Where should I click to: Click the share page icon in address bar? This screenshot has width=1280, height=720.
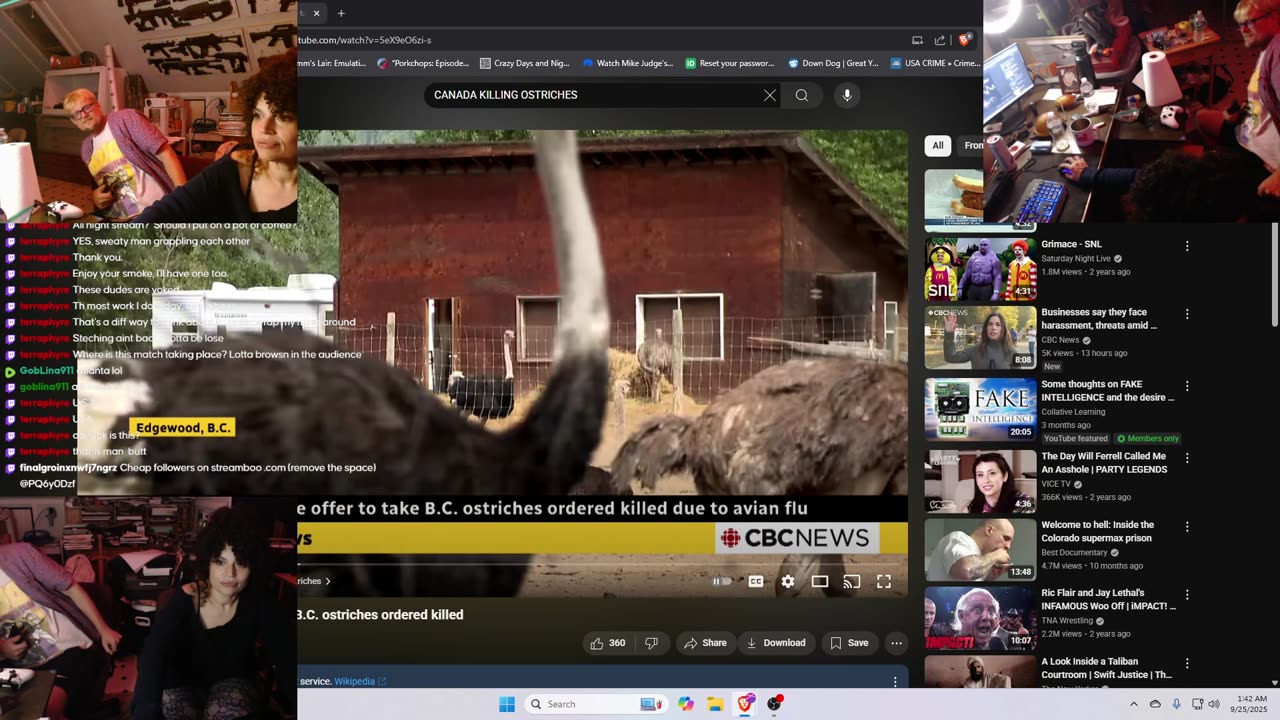[x=940, y=40]
